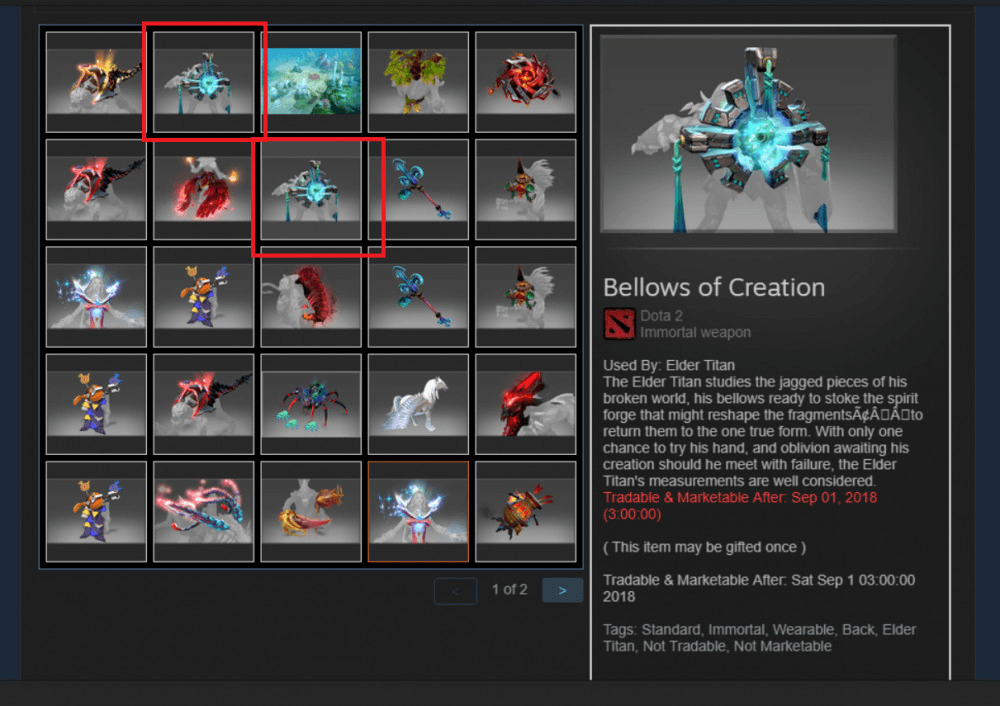The height and width of the screenshot is (706, 1000).
Task: Click the large Bellows of Creation preview image
Action: [x=748, y=133]
